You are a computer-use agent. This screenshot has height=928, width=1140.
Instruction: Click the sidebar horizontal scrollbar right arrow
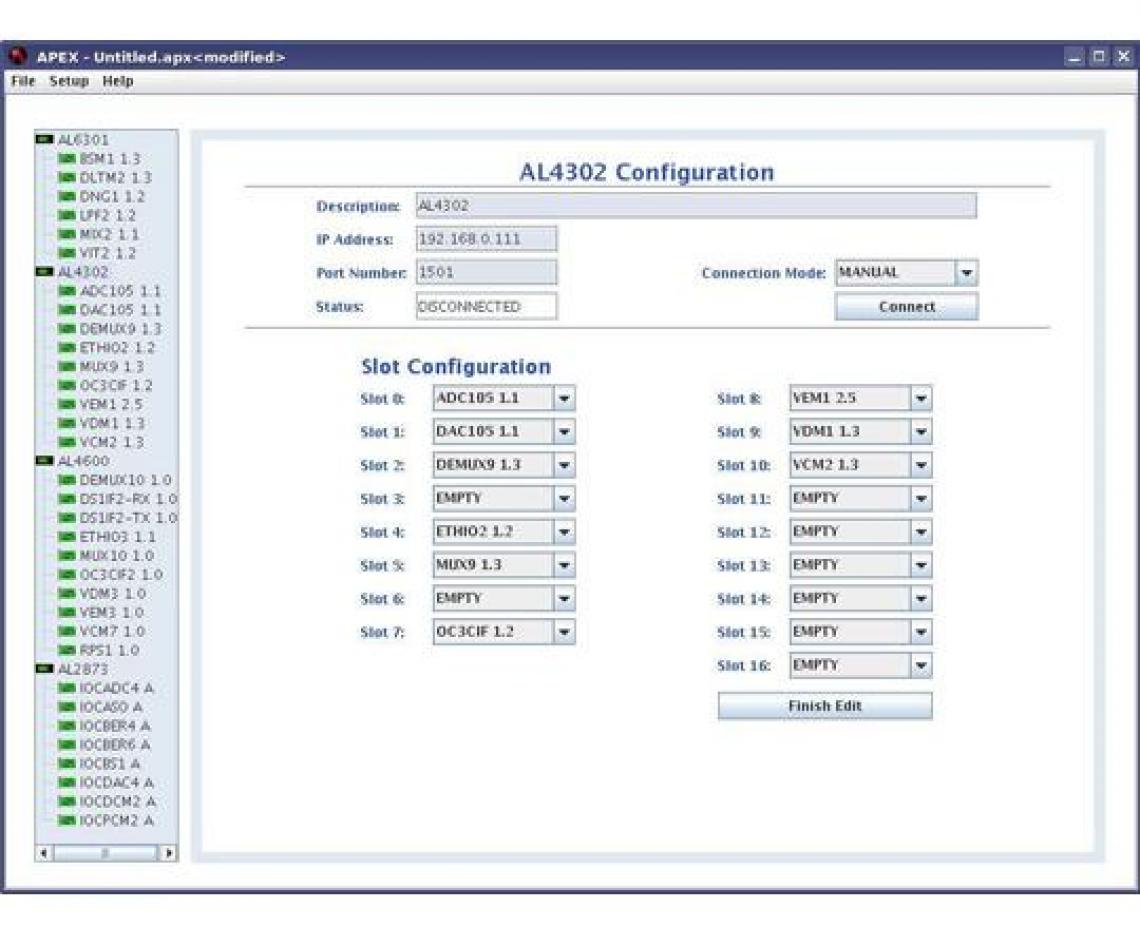coord(167,851)
